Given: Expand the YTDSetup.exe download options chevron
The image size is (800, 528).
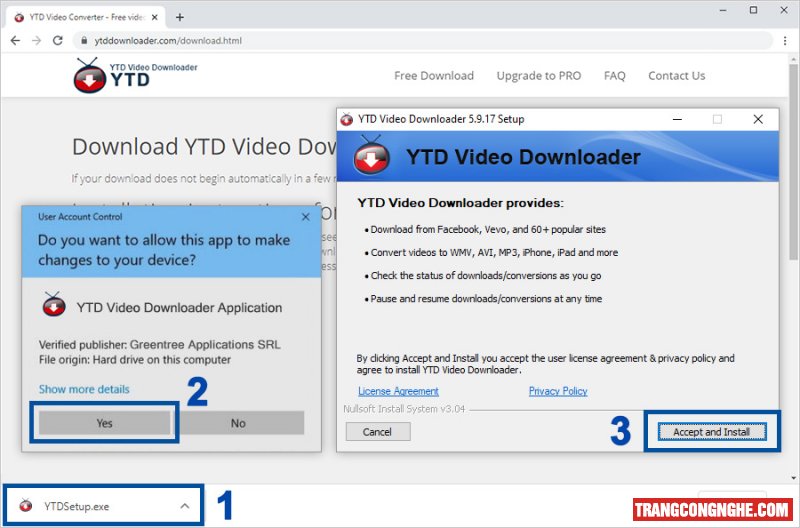Looking at the screenshot, I should pos(185,506).
